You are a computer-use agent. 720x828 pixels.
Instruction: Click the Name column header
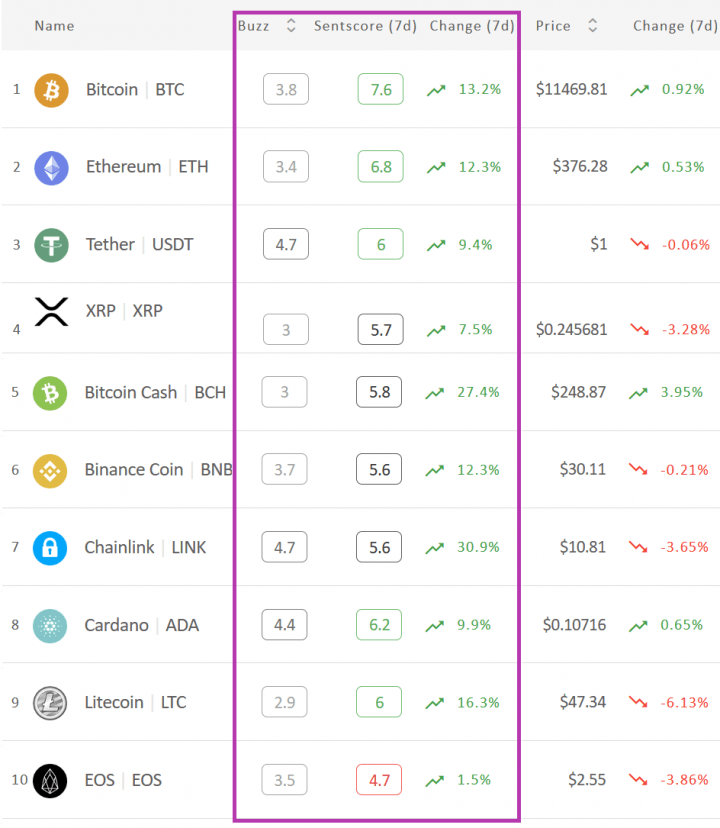tap(54, 26)
